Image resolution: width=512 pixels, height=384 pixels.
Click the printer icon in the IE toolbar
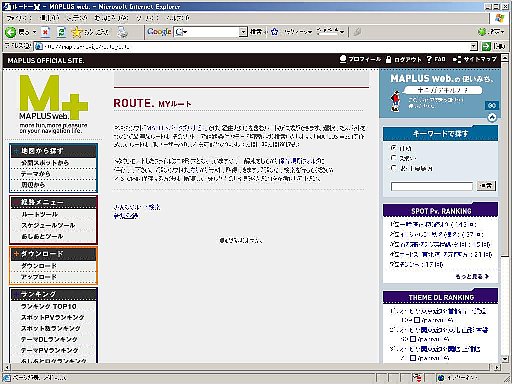point(123,32)
